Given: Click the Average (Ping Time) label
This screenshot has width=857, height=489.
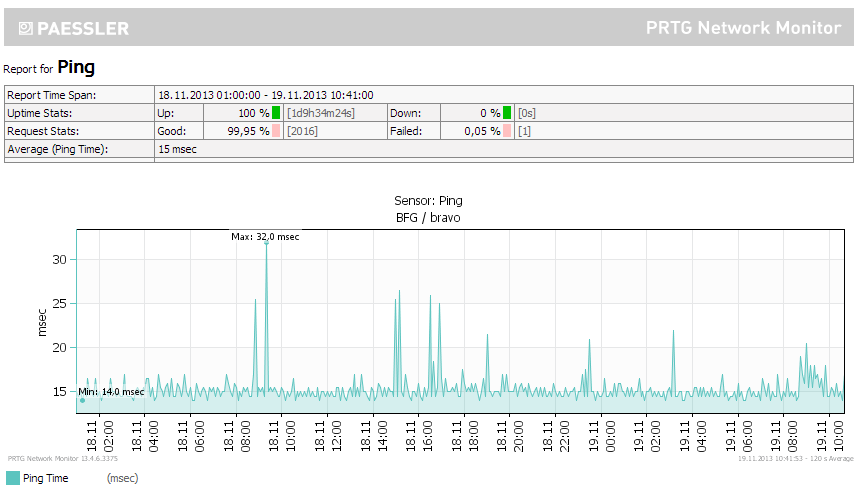Looking at the screenshot, I should coord(57,149).
